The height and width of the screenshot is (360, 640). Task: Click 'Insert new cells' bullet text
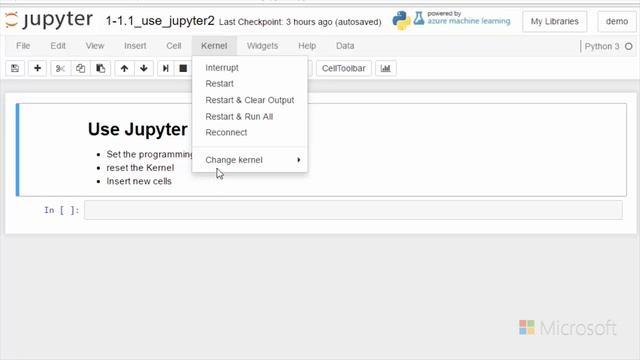coord(139,181)
